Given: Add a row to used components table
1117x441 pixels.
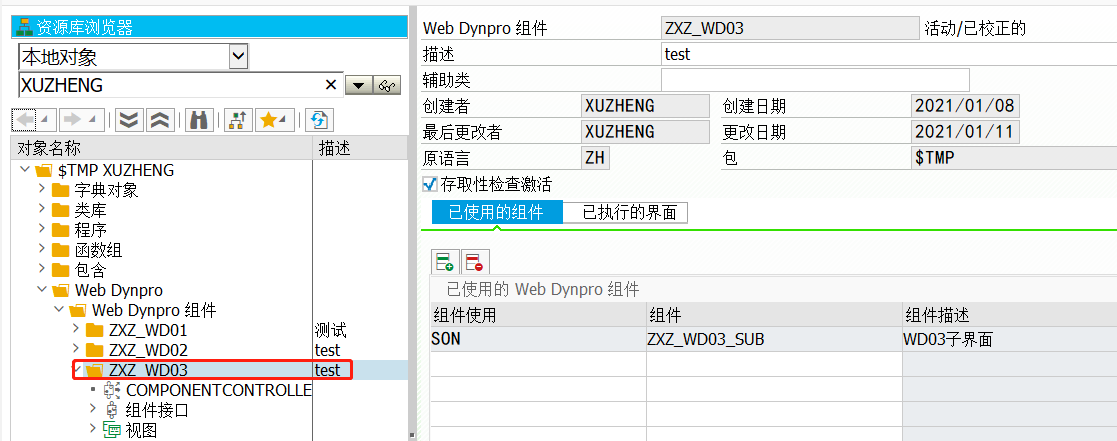Looking at the screenshot, I should (x=445, y=262).
